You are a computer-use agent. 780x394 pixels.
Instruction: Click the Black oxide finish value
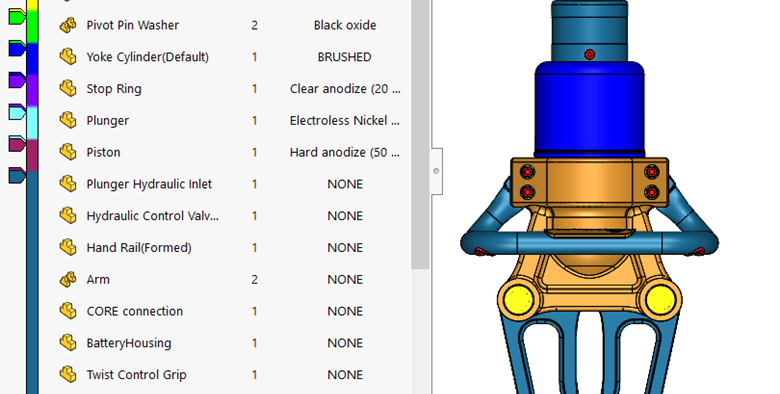point(345,25)
